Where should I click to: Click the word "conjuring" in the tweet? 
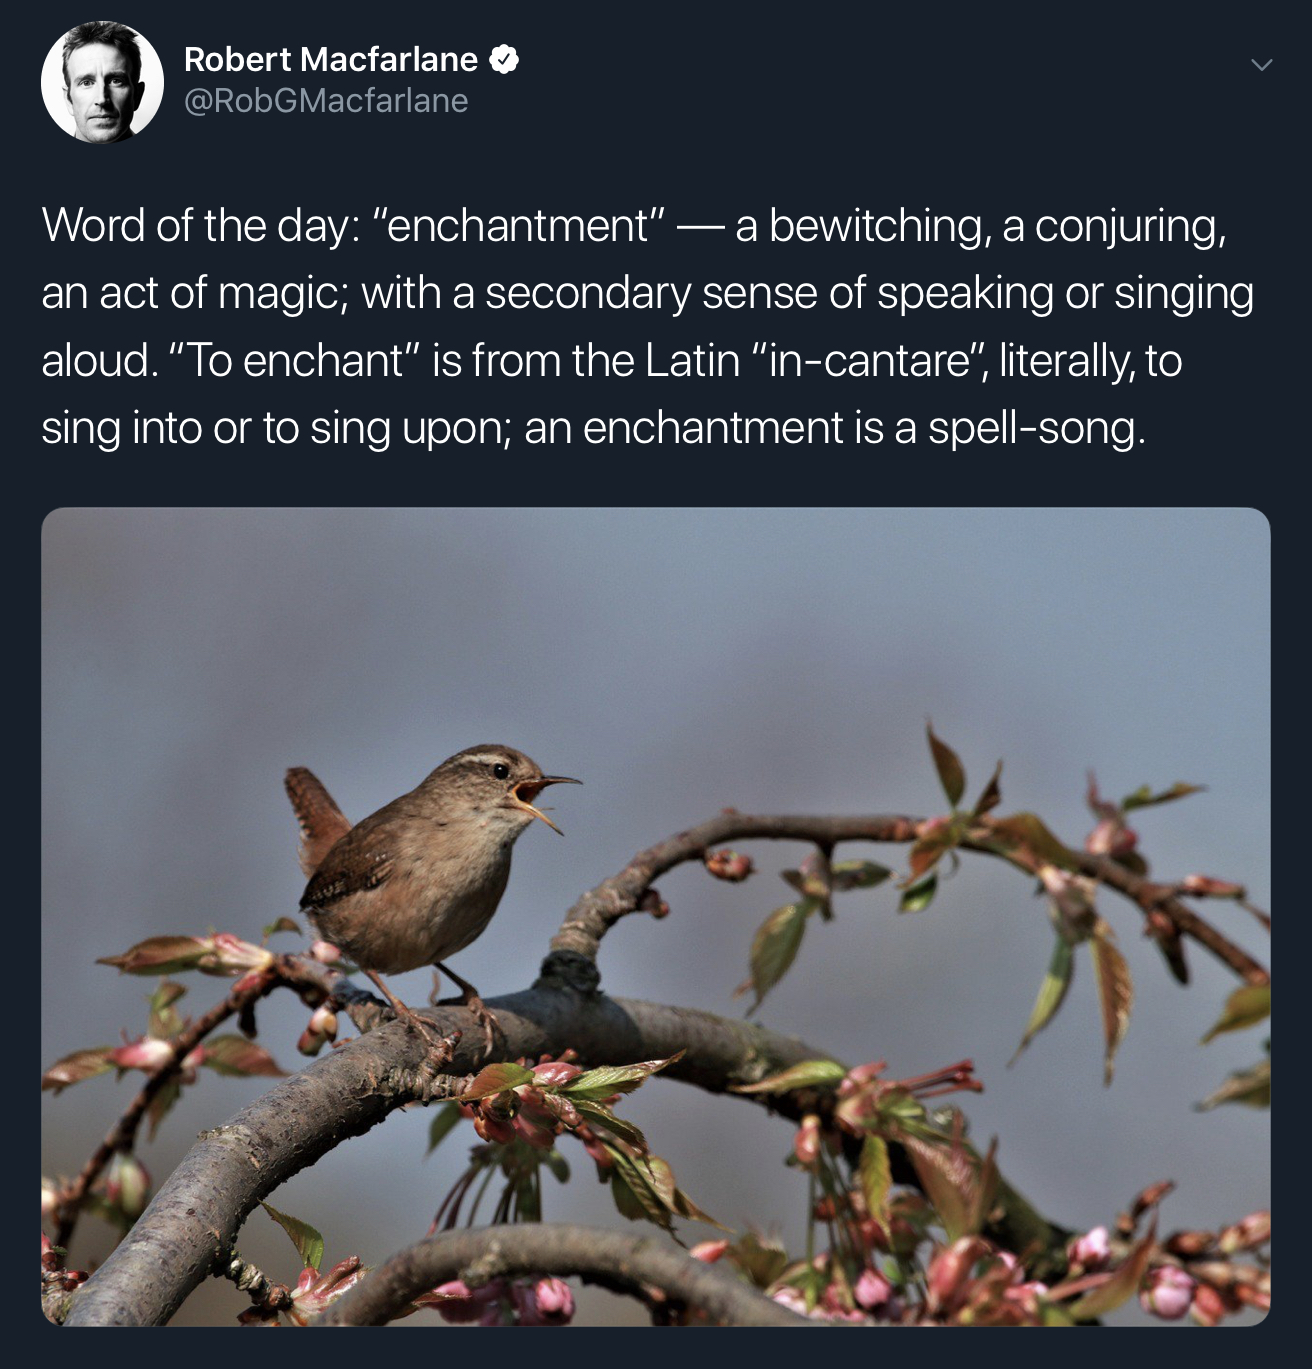click(1128, 226)
